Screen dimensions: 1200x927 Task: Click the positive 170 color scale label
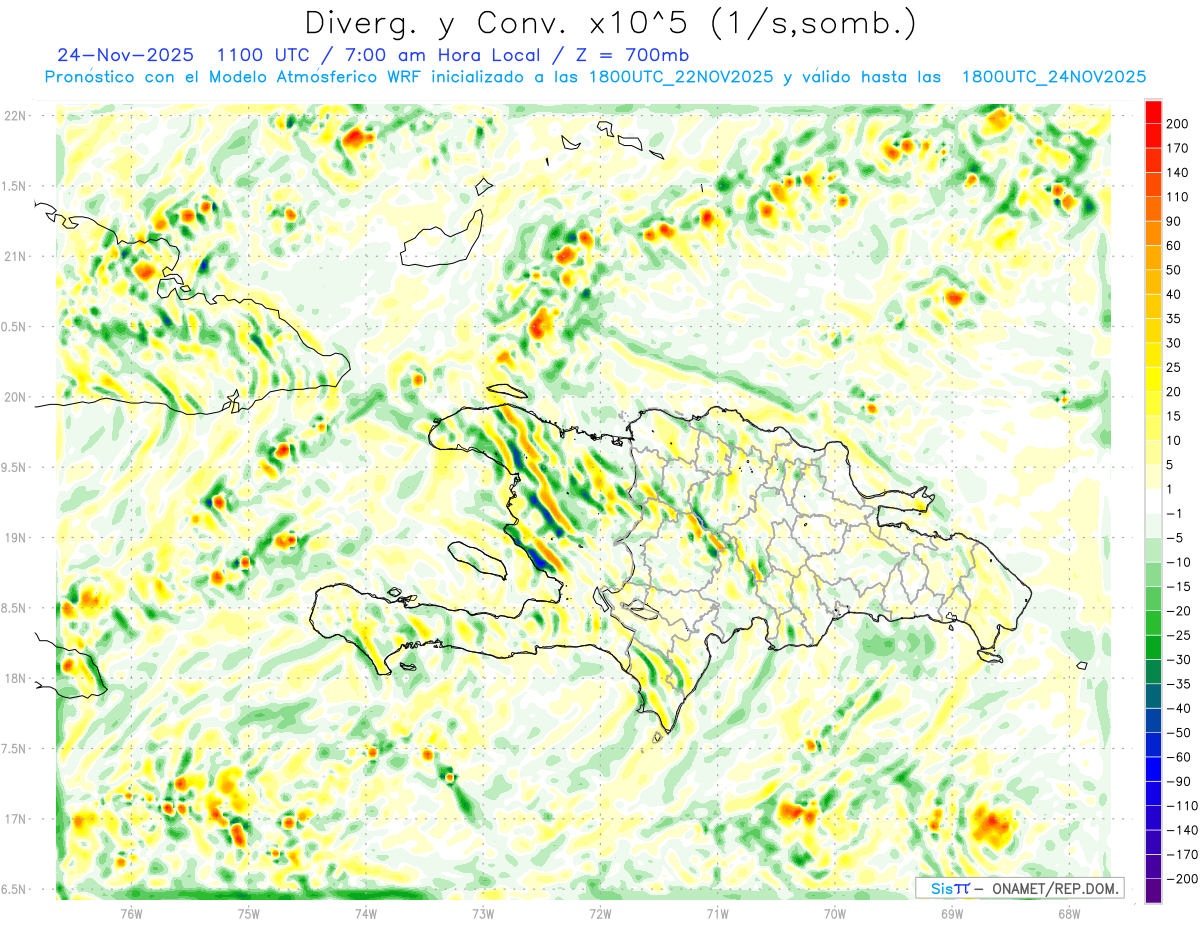1179,148
